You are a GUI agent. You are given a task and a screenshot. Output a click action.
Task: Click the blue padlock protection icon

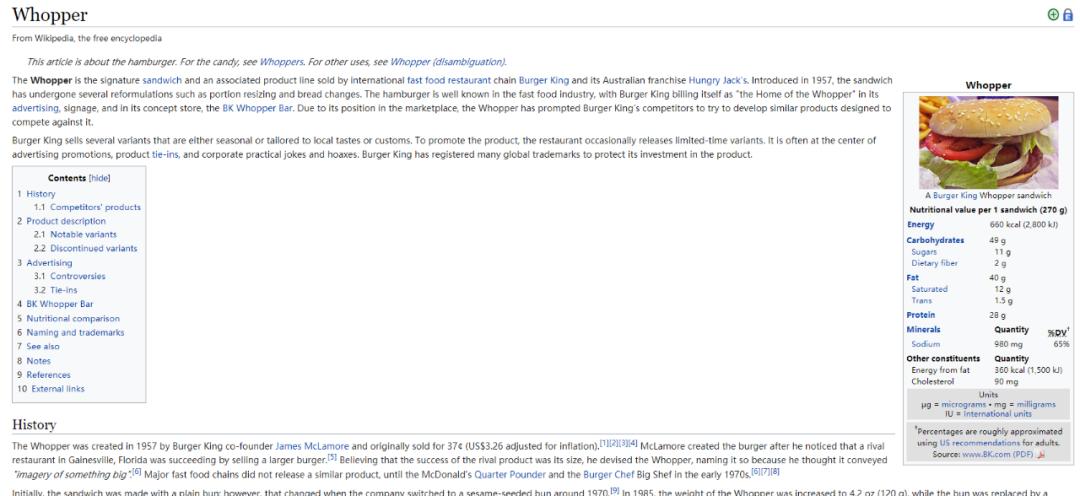1068,14
